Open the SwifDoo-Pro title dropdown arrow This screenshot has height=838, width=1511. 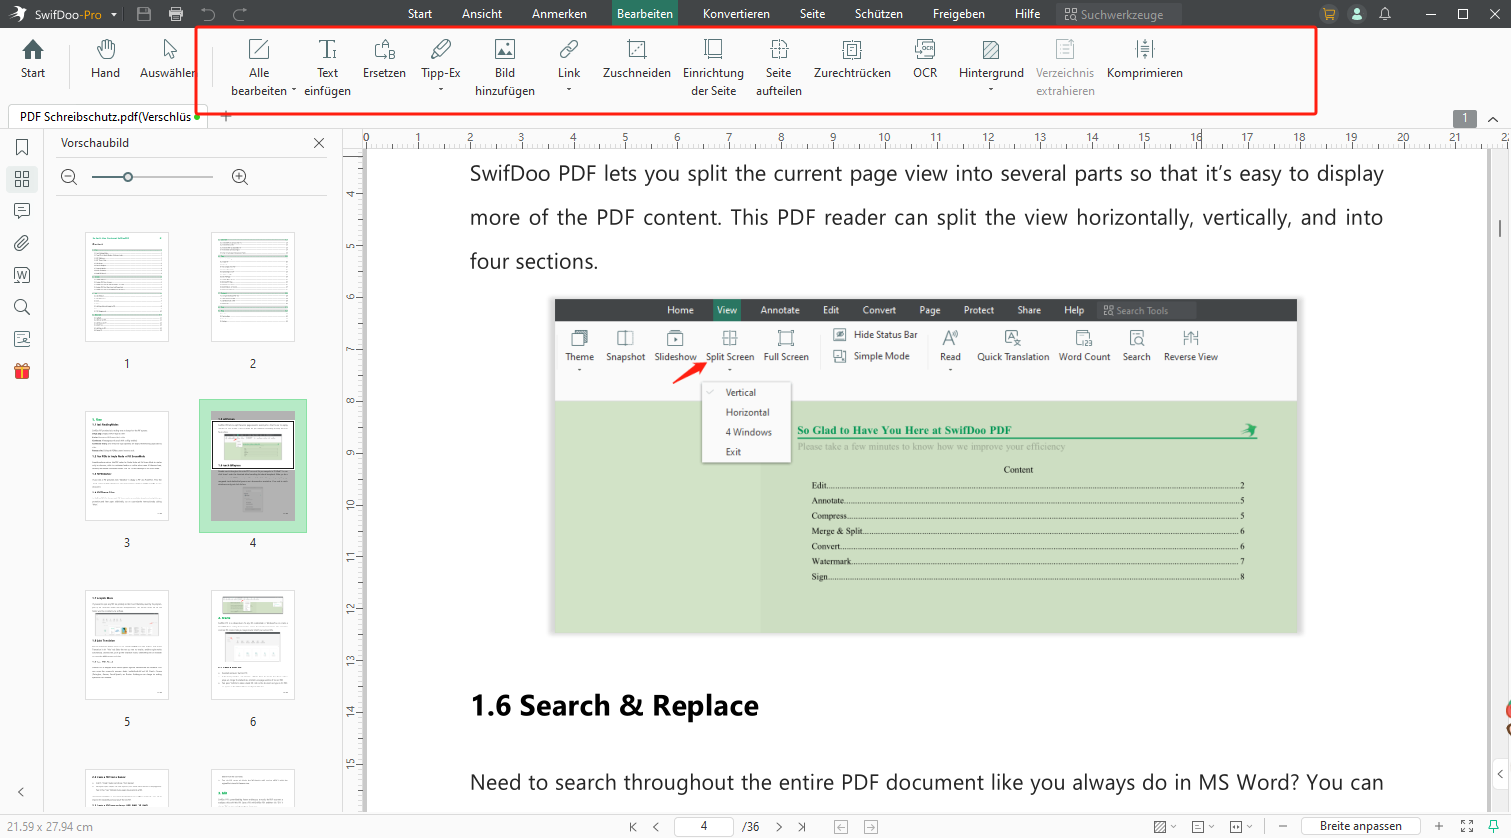[x=114, y=15]
